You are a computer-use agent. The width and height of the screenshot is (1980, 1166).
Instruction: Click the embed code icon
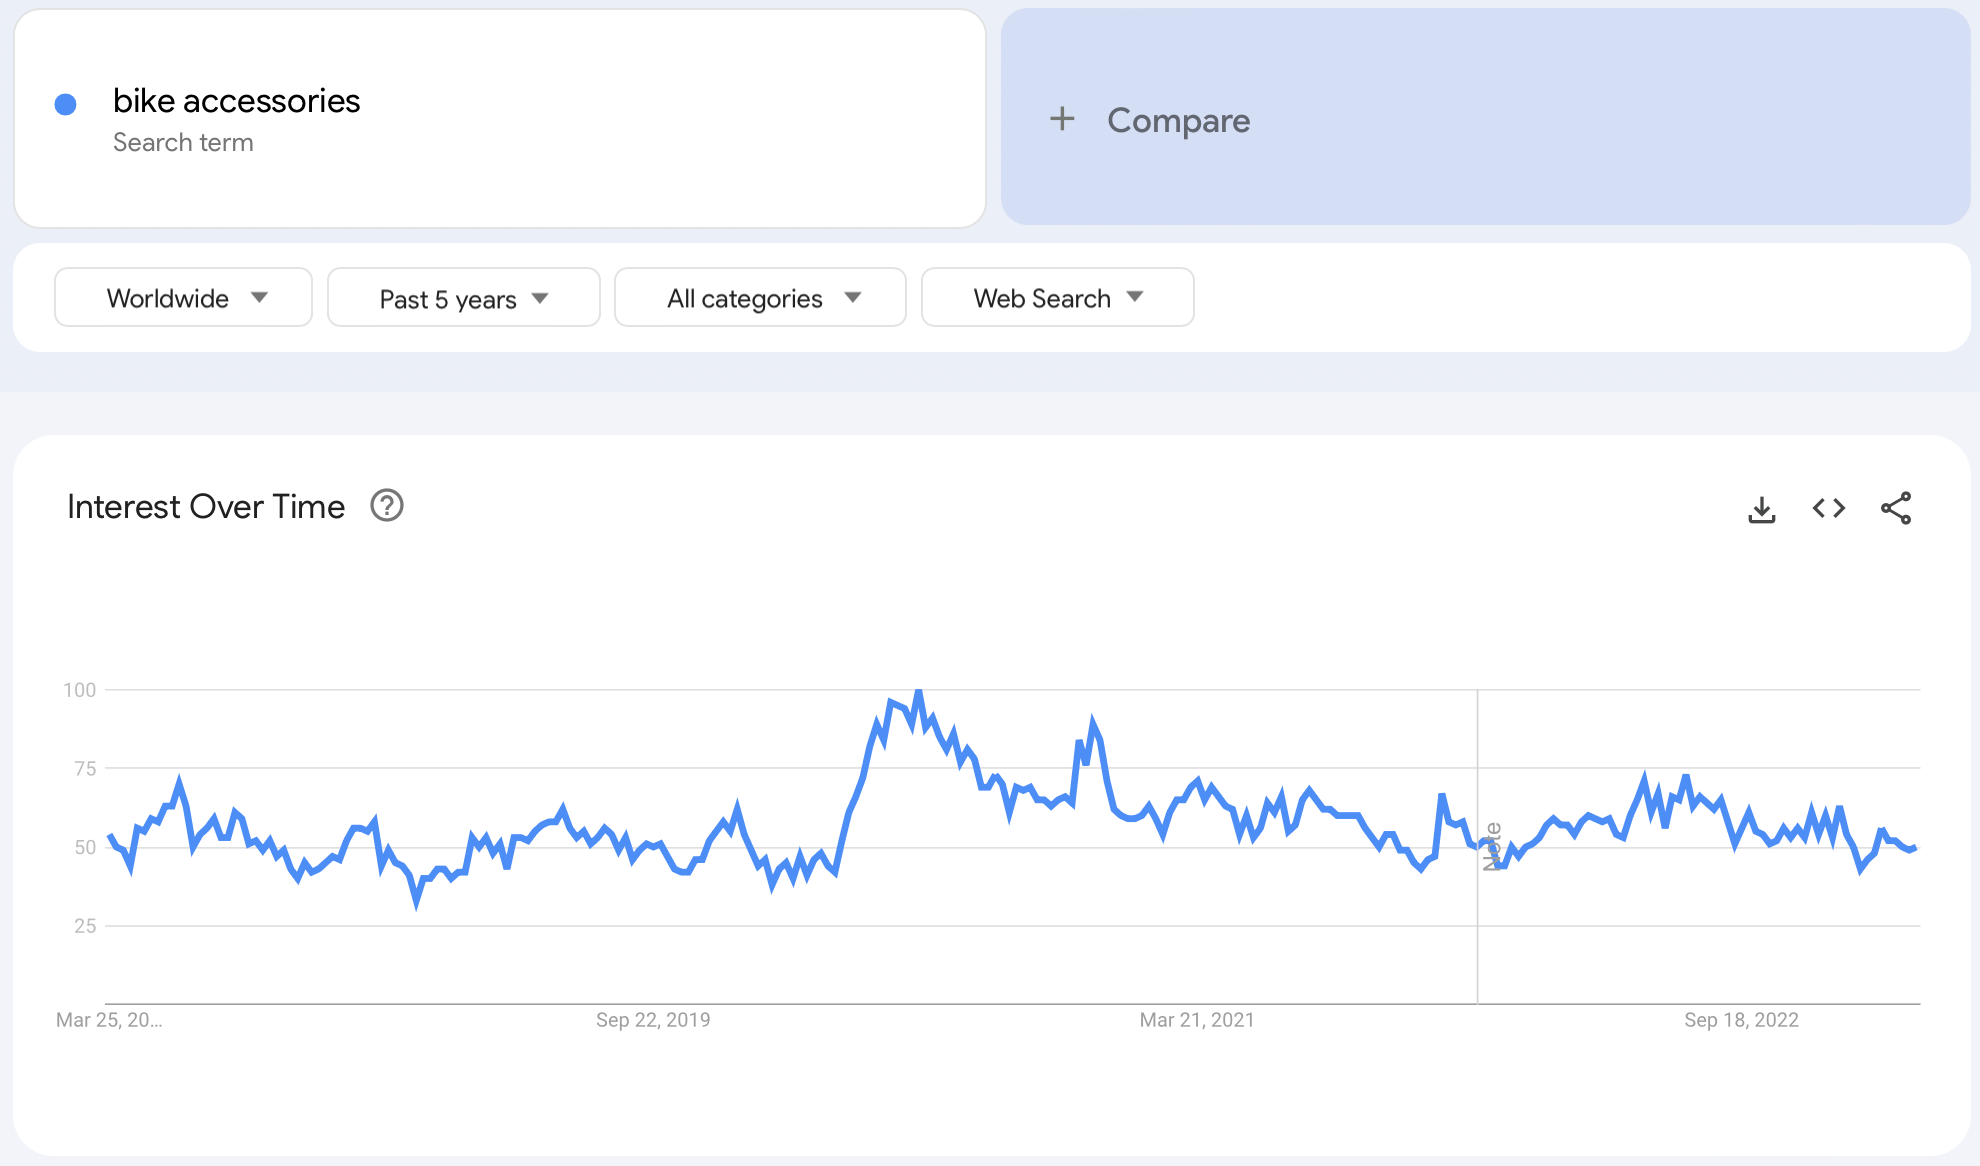(x=1828, y=508)
